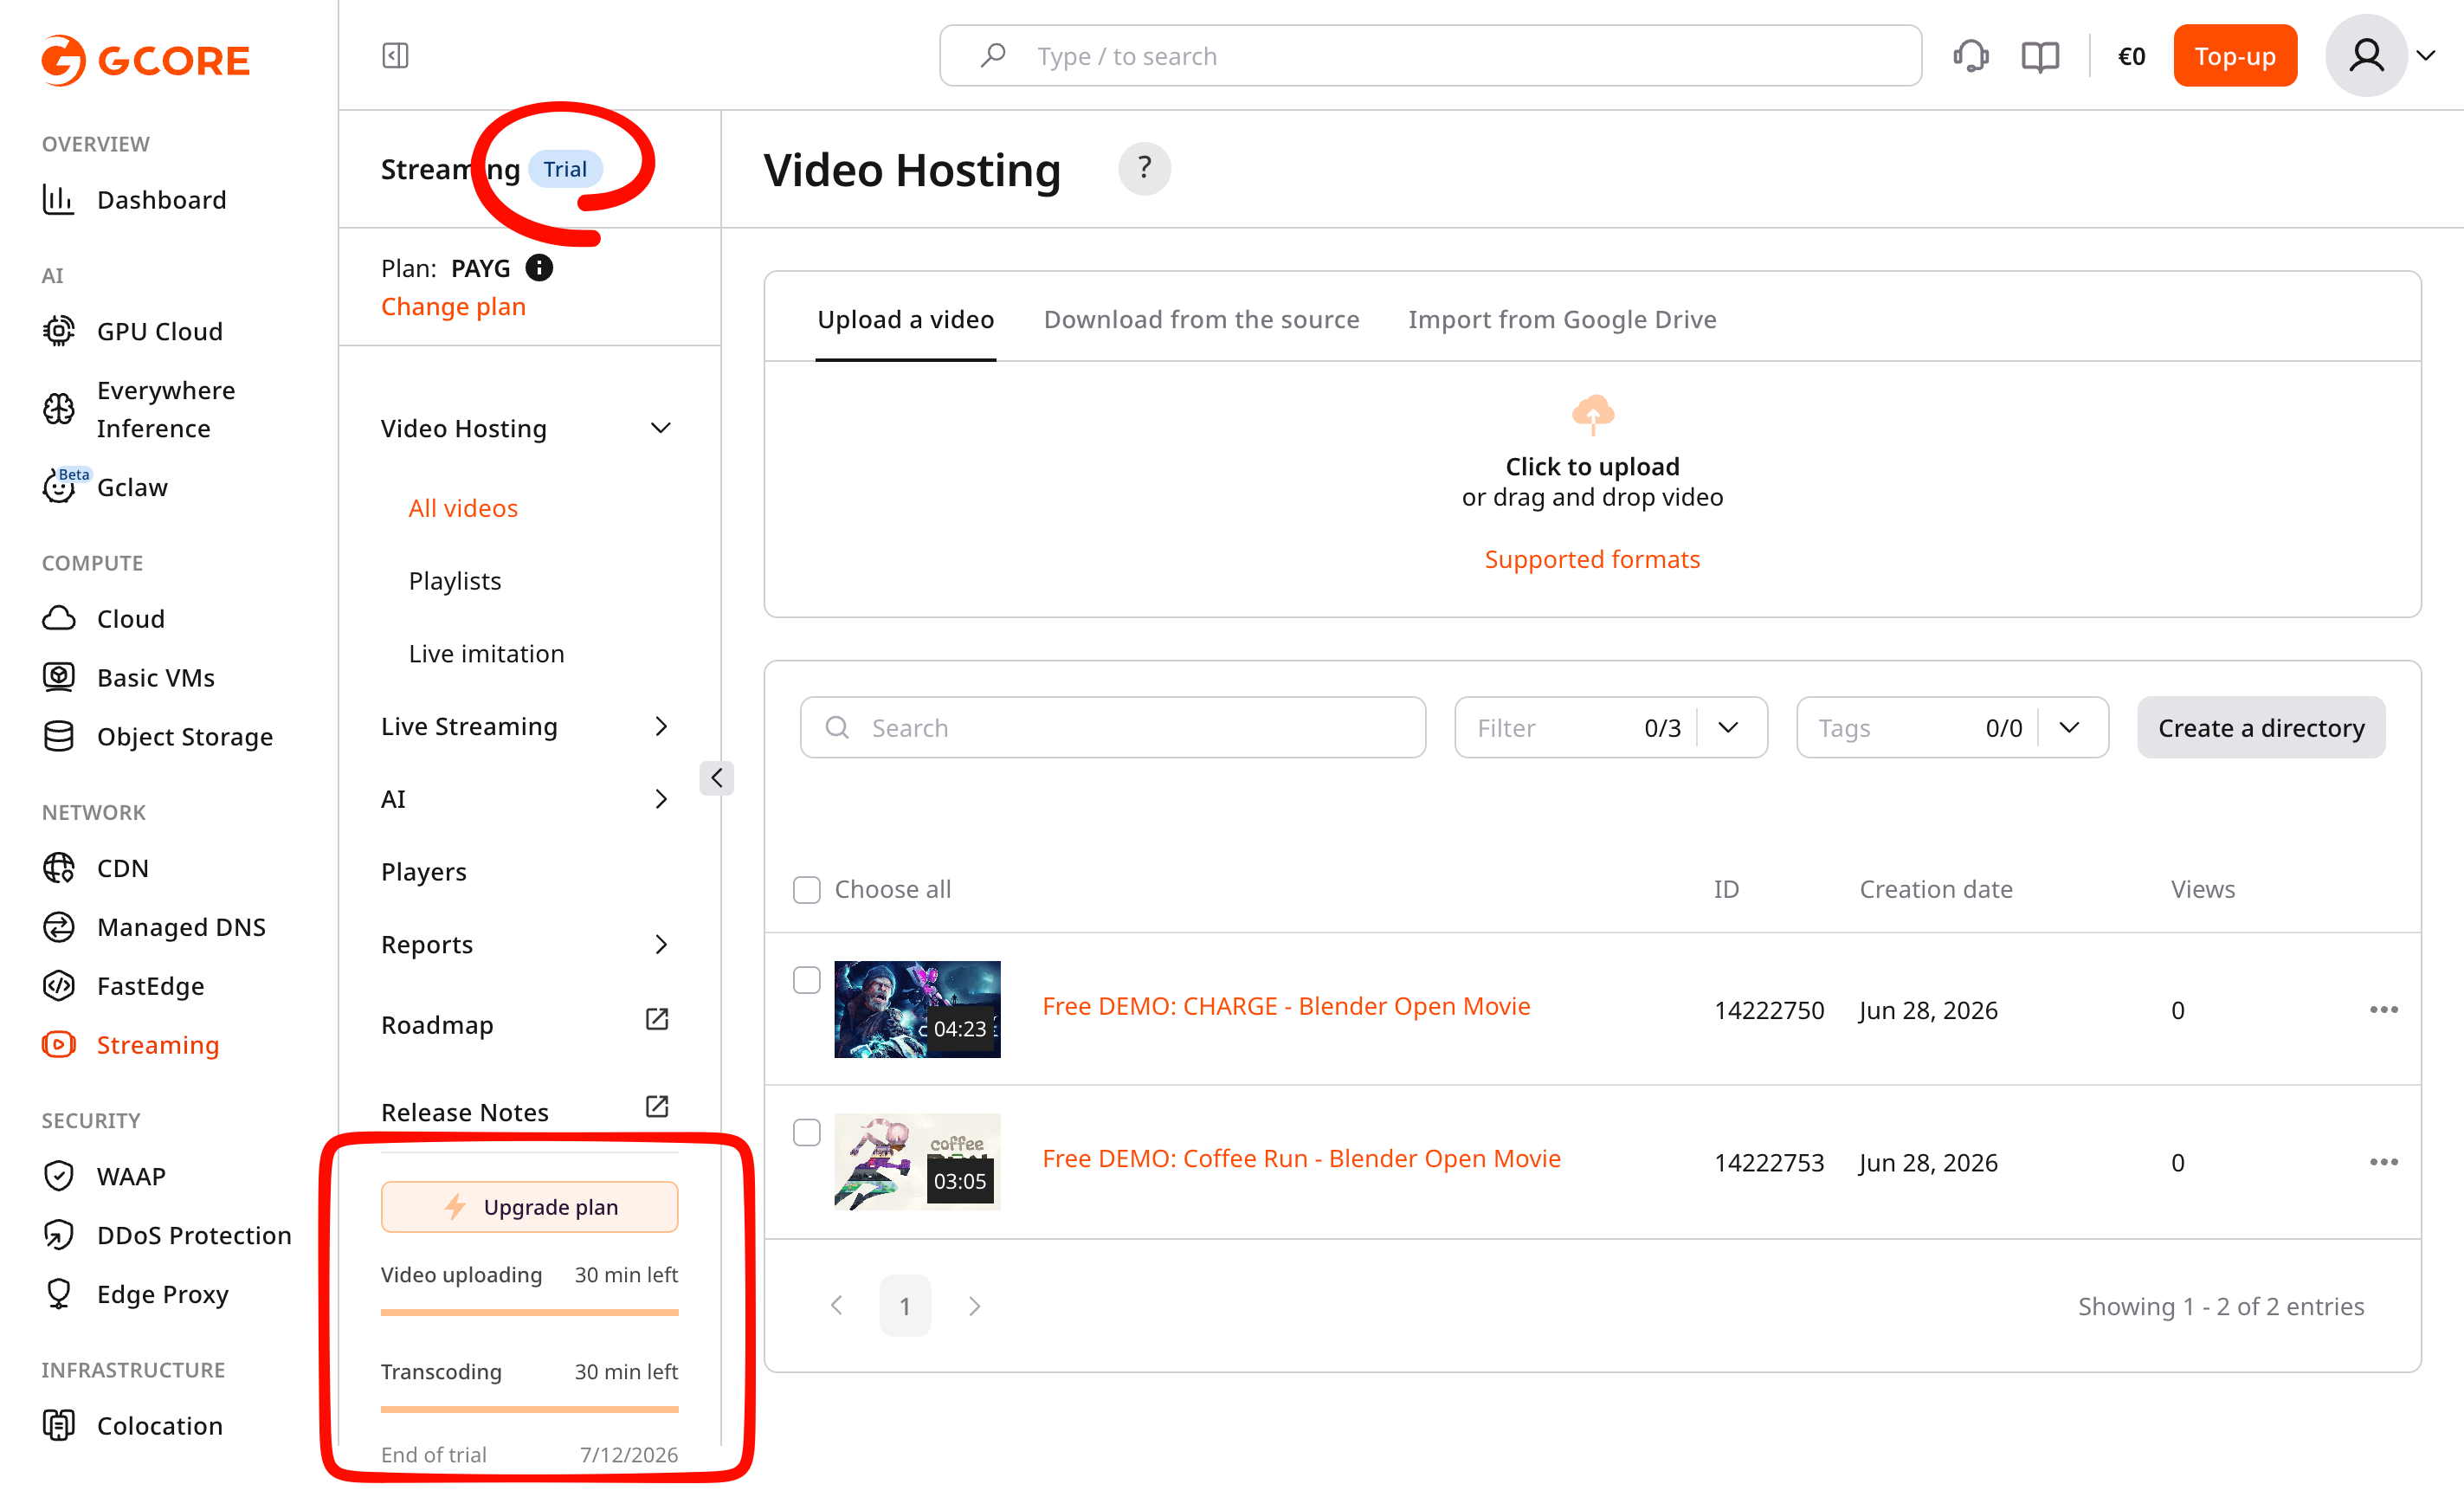Open Live imitation menu item
The height and width of the screenshot is (1497, 2464).
[486, 654]
